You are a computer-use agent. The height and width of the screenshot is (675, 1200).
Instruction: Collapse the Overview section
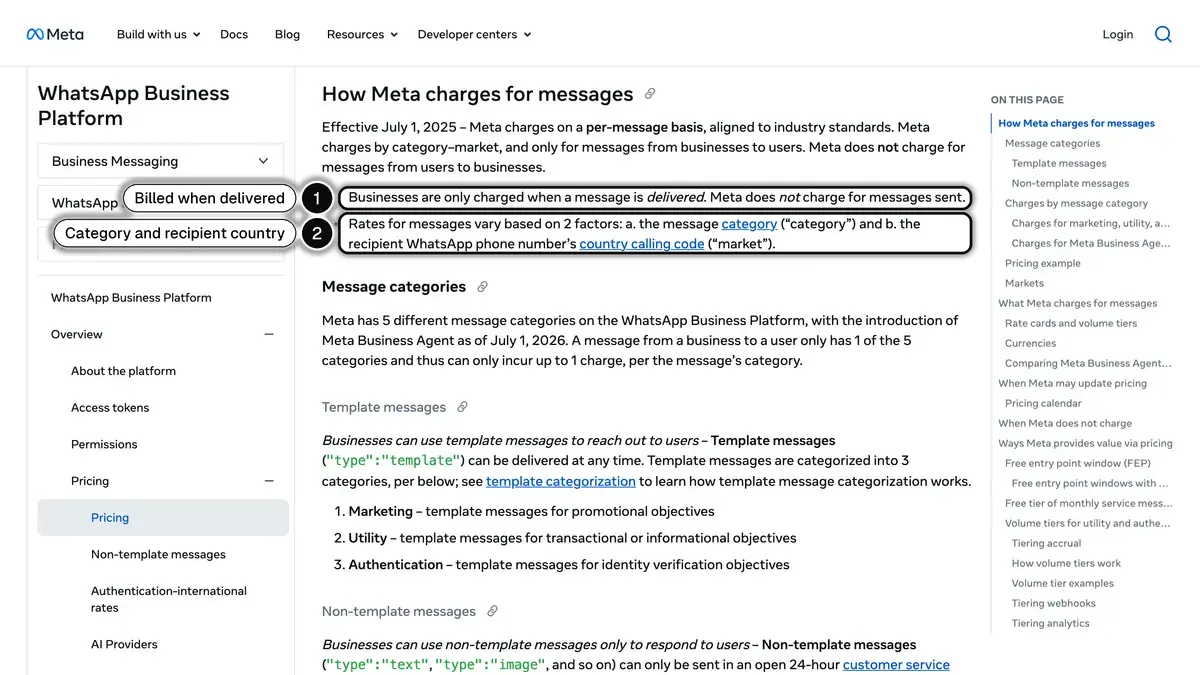pos(269,334)
